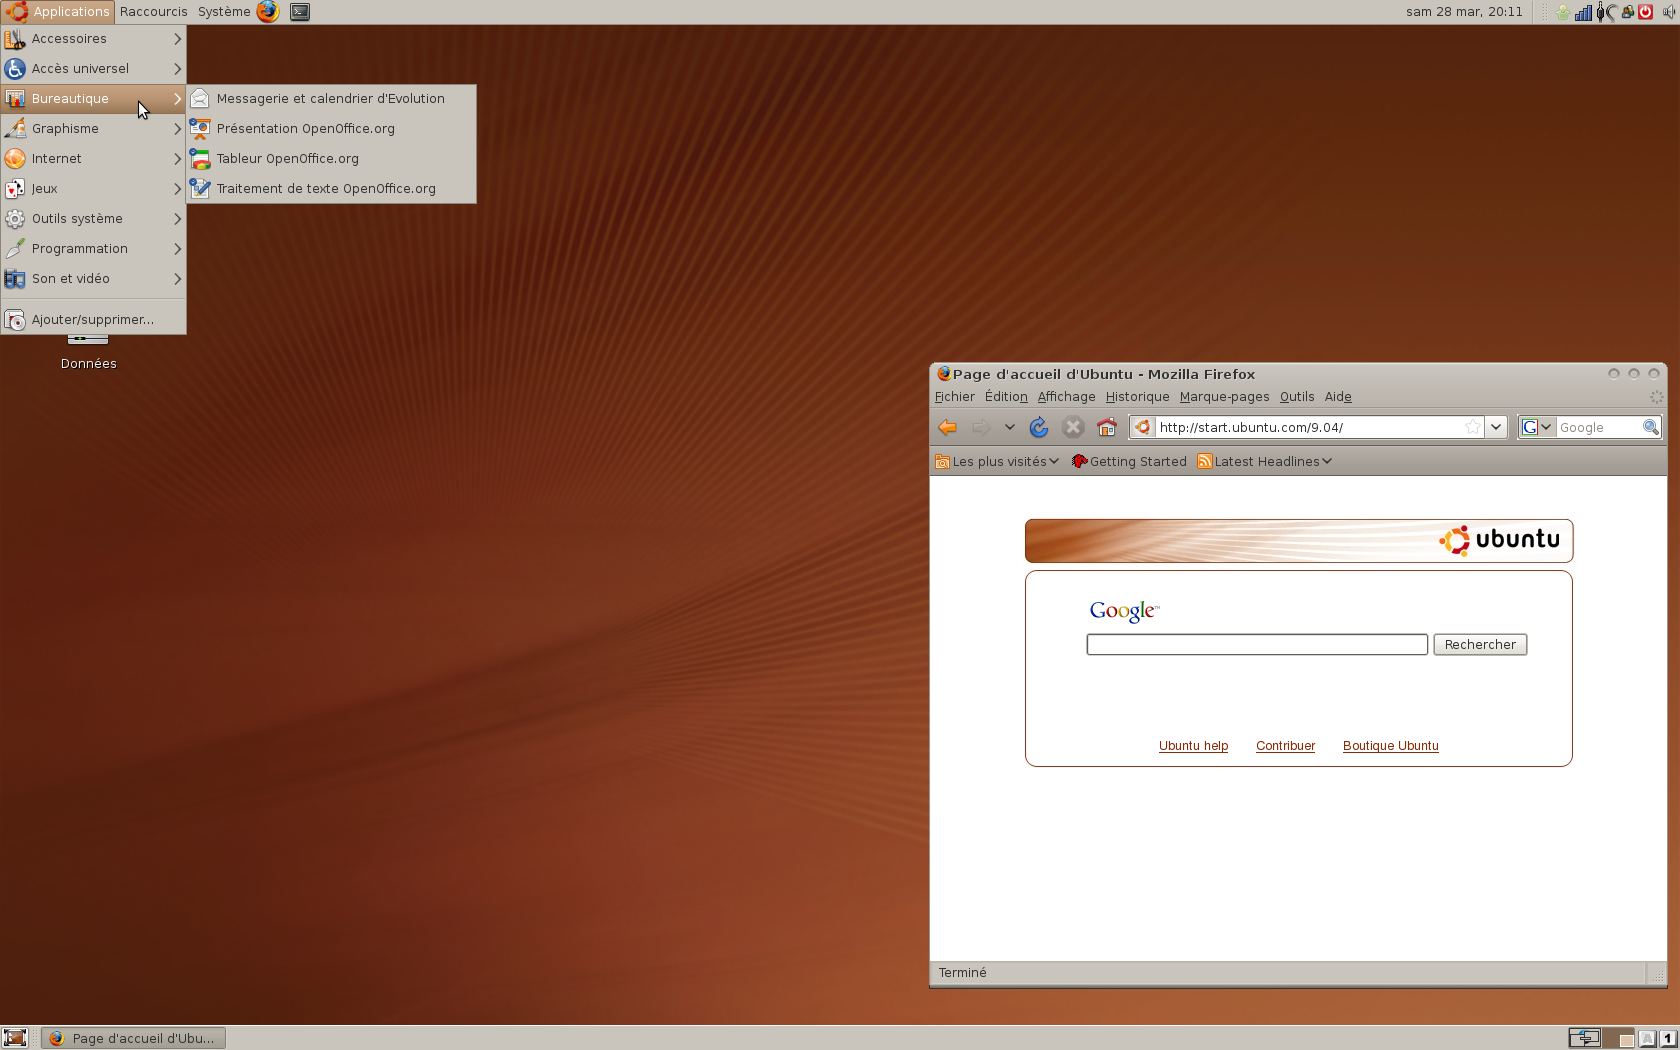The width and height of the screenshot is (1680, 1050).
Task: Open Firefox Aide menu
Action: [1338, 397]
